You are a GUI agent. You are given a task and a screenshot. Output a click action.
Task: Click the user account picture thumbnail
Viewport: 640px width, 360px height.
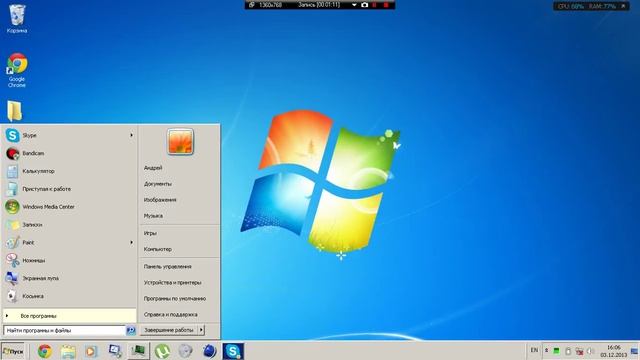tap(180, 142)
